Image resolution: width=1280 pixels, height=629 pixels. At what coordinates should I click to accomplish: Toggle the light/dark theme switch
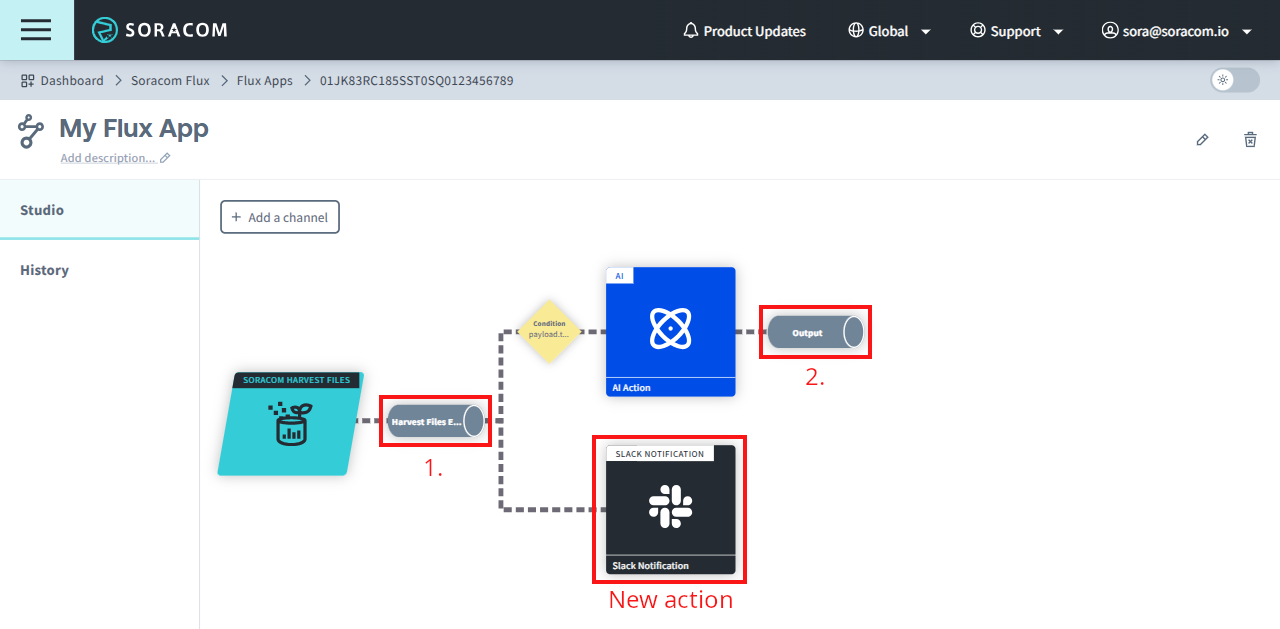[1234, 80]
